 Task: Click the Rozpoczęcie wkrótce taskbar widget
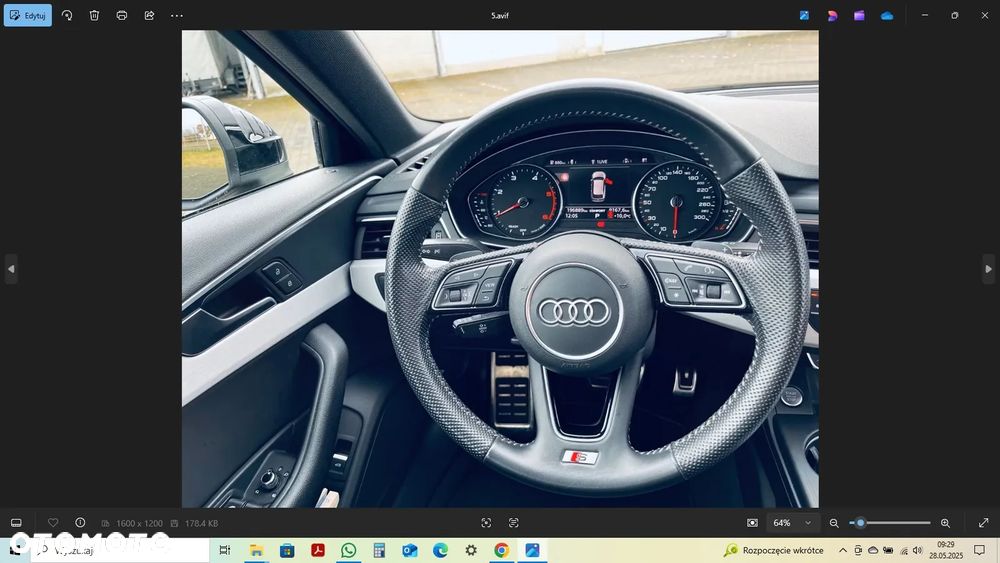[774, 550]
